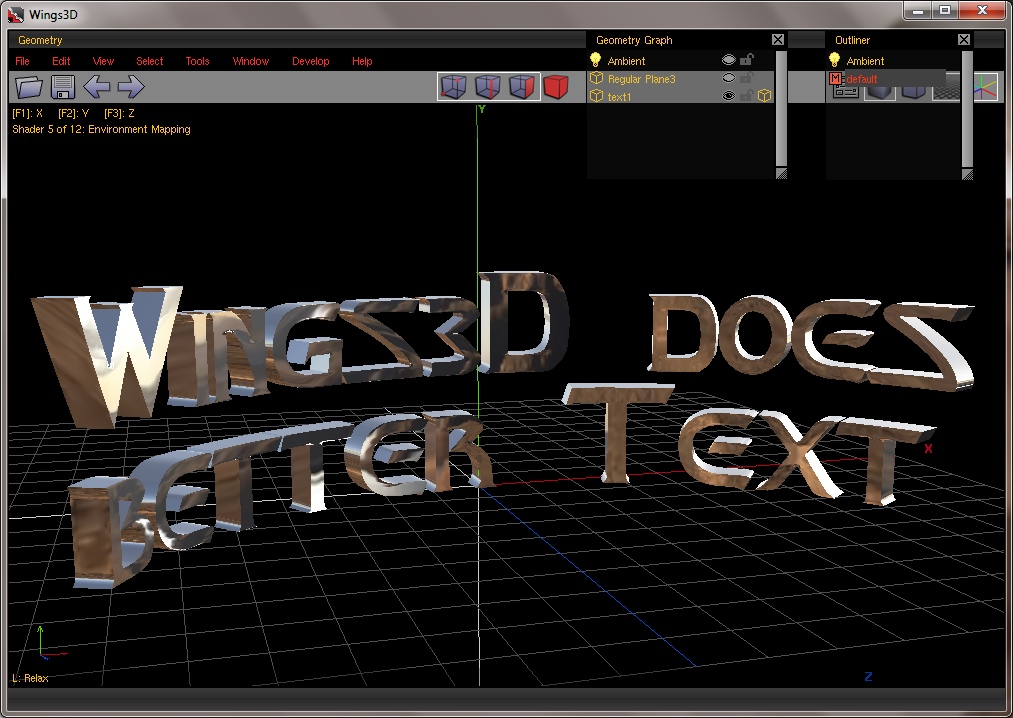
Task: Click the Geometry window title bar
Action: click(297, 39)
